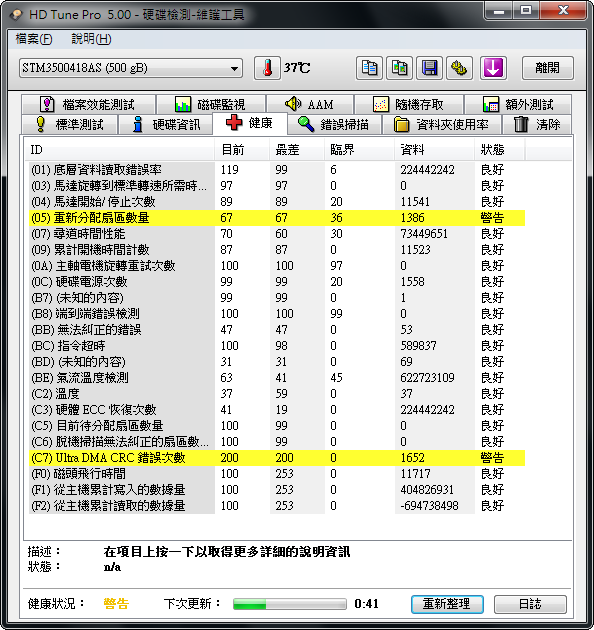Open the 說明(H) menu
Viewport: 594px width, 630px height.
point(91,39)
